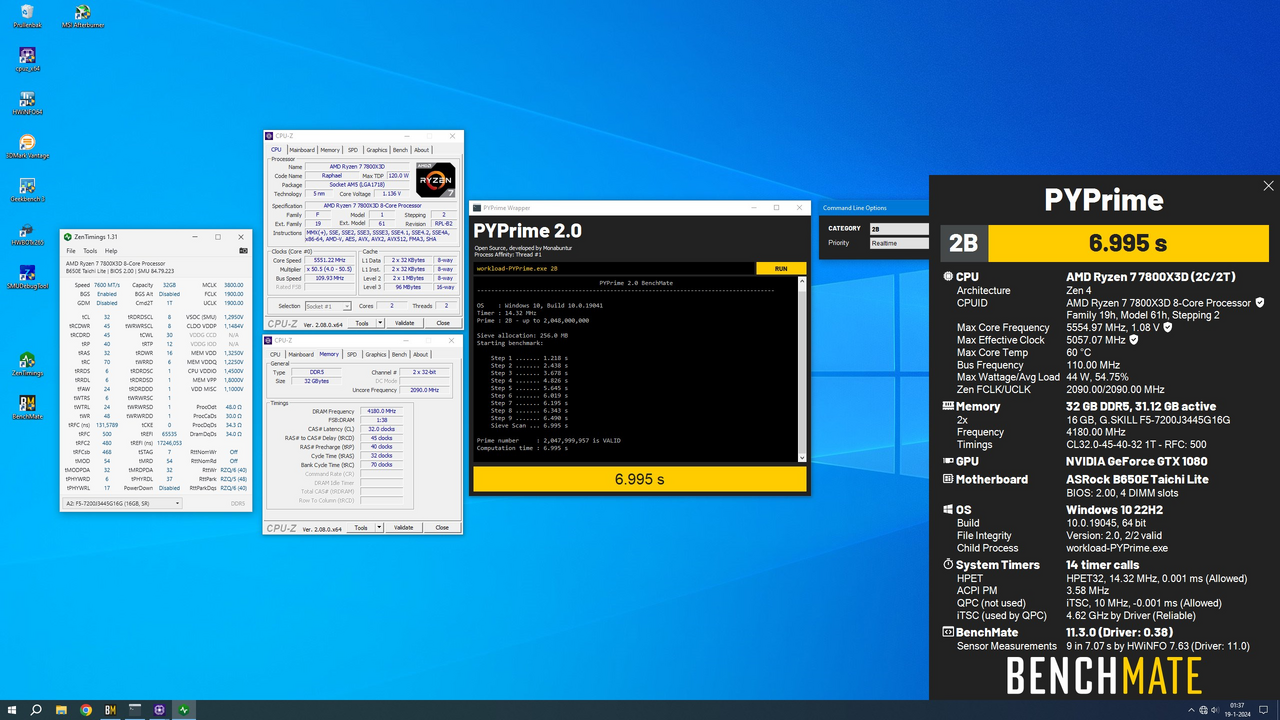
Task: Open the Geekbench 3 desktop shortcut
Action: tap(27, 187)
